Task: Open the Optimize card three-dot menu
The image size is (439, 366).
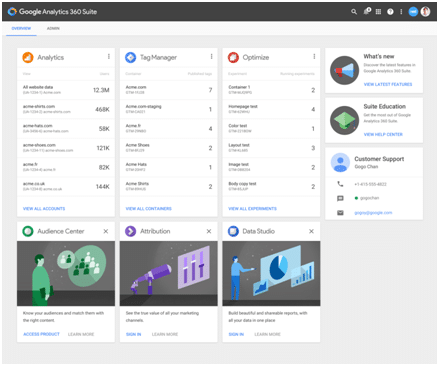Action: 314,57
